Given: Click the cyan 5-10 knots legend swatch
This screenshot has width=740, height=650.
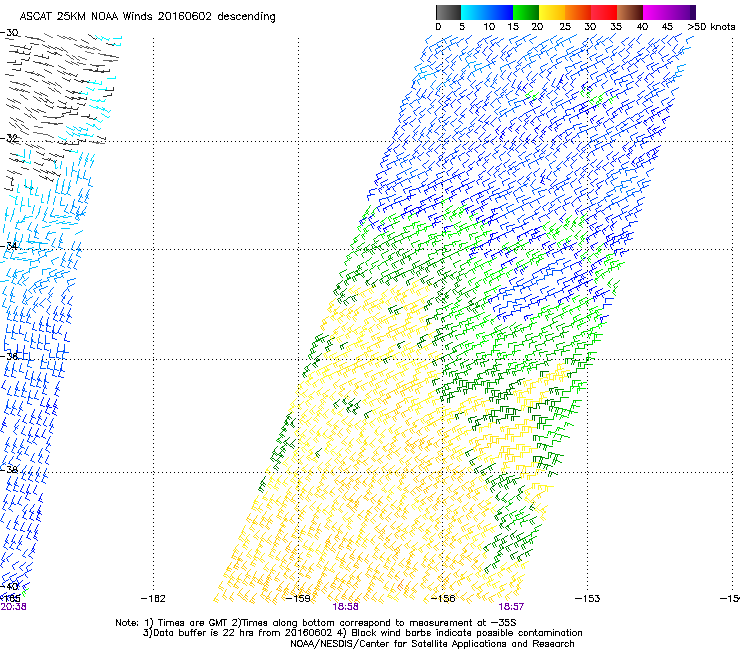Looking at the screenshot, I should click(474, 12).
